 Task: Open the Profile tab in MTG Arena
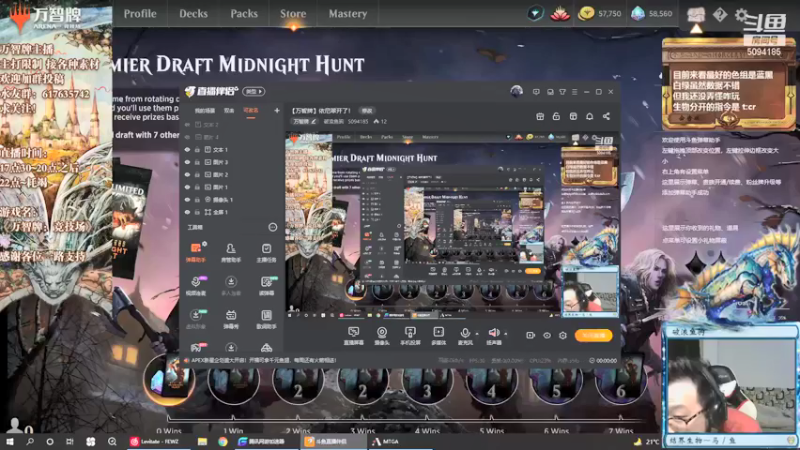(x=140, y=14)
